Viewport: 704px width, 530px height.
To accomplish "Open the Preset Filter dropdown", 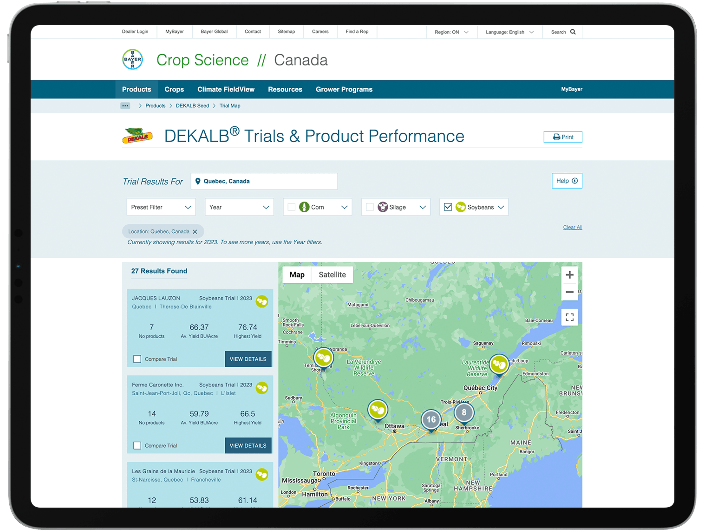I will click(161, 207).
